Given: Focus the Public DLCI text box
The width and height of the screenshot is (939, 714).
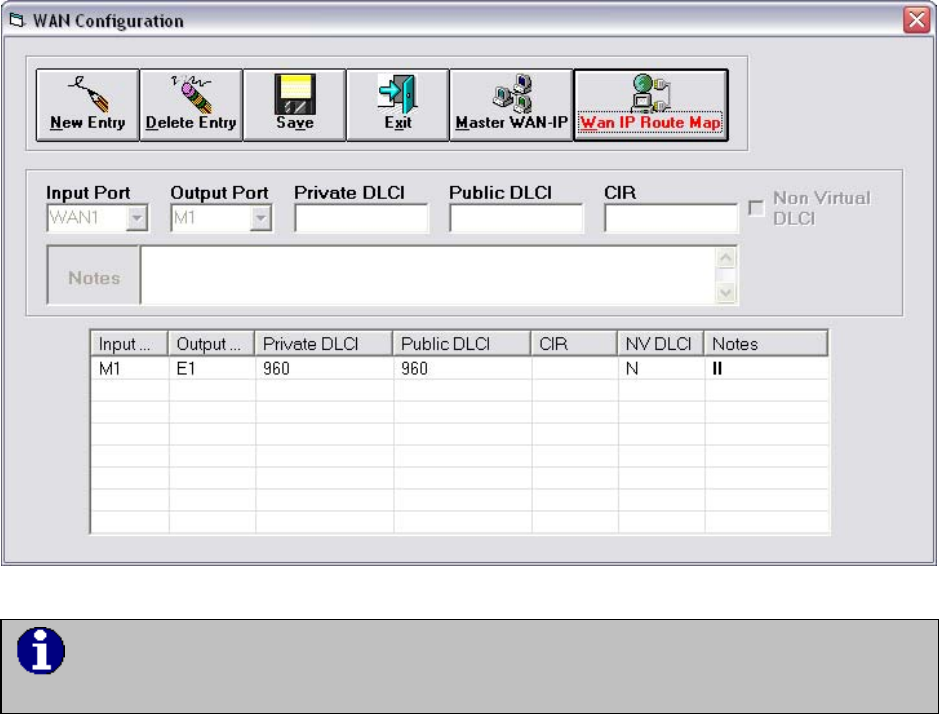Looking at the screenshot, I should 516,218.
